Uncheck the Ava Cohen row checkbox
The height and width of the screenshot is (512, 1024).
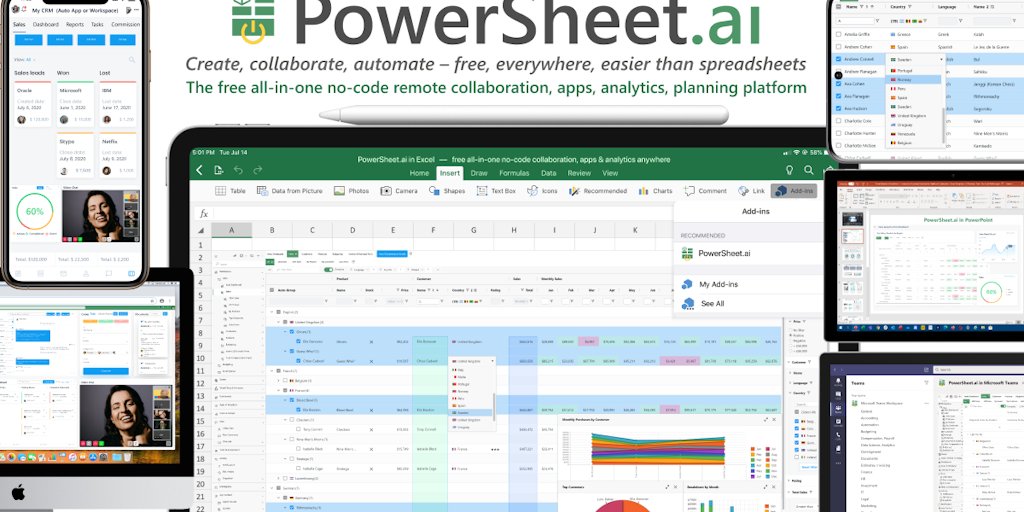839,84
